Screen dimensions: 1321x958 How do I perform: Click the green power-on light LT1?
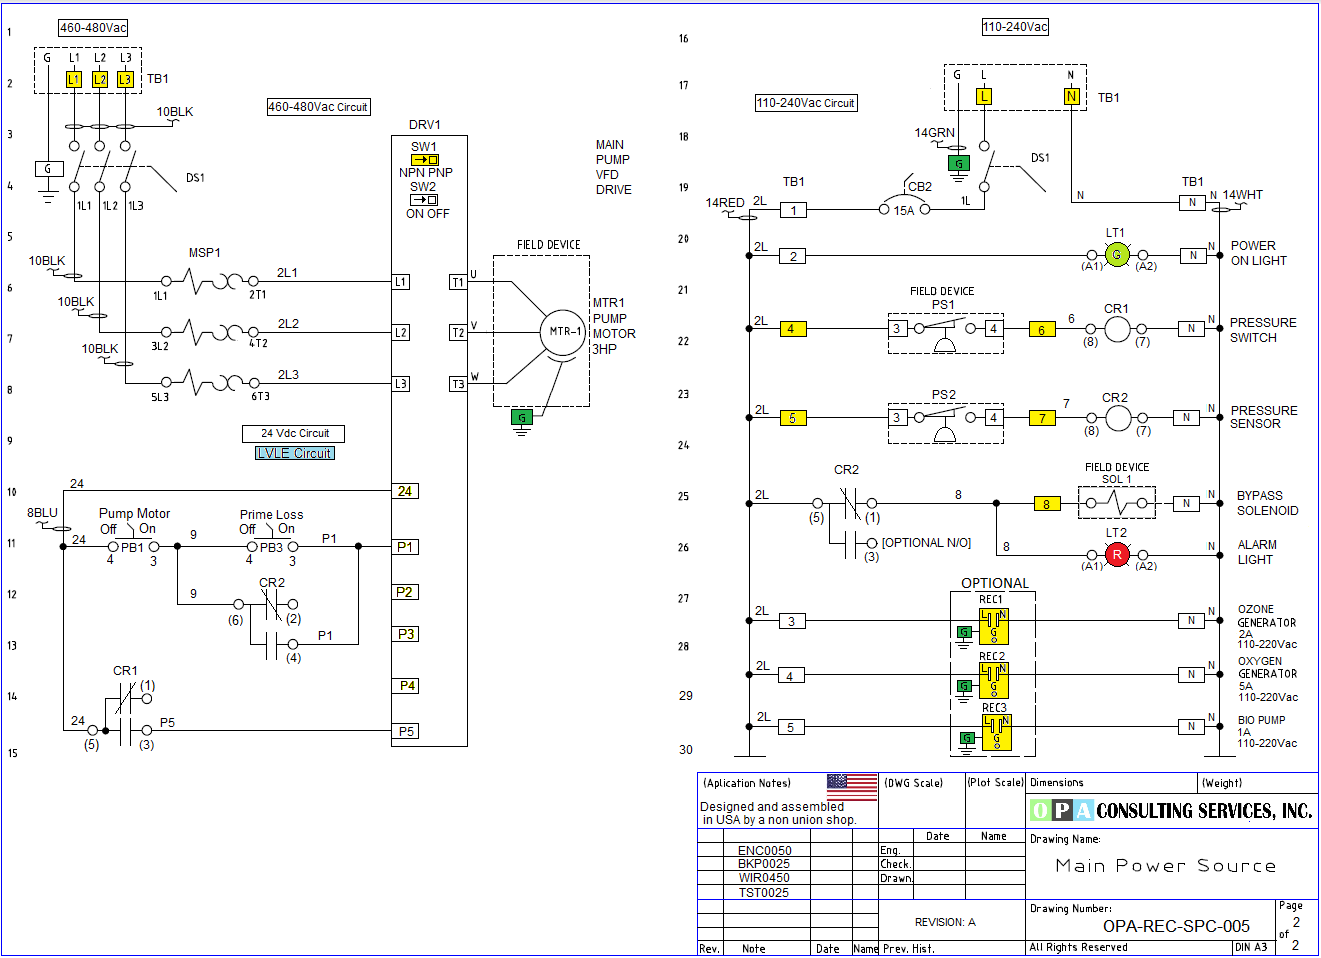(1117, 255)
